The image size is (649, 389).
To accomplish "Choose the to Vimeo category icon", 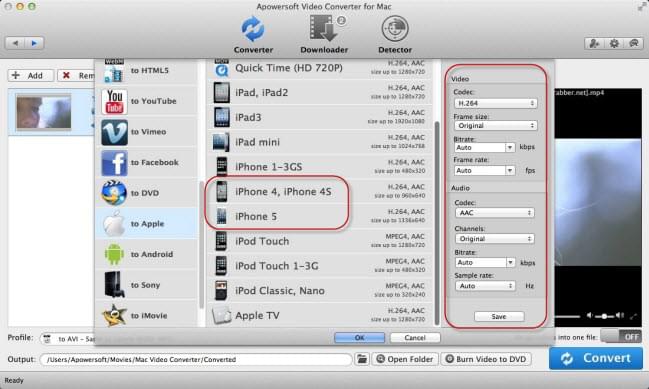I will (114, 132).
